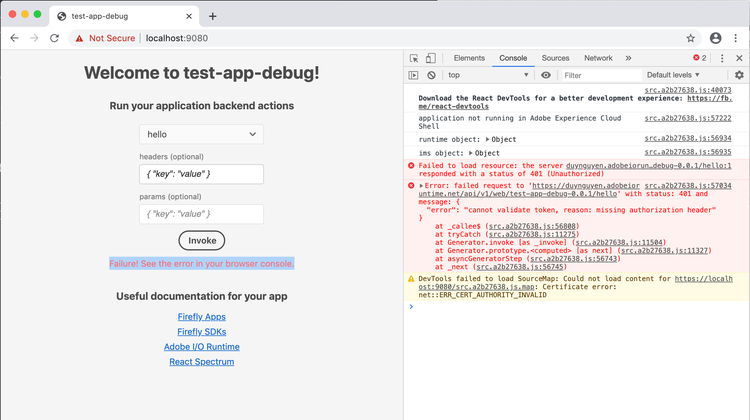The image size is (750, 420).
Task: Switch to the Network tab
Action: [x=598, y=59]
